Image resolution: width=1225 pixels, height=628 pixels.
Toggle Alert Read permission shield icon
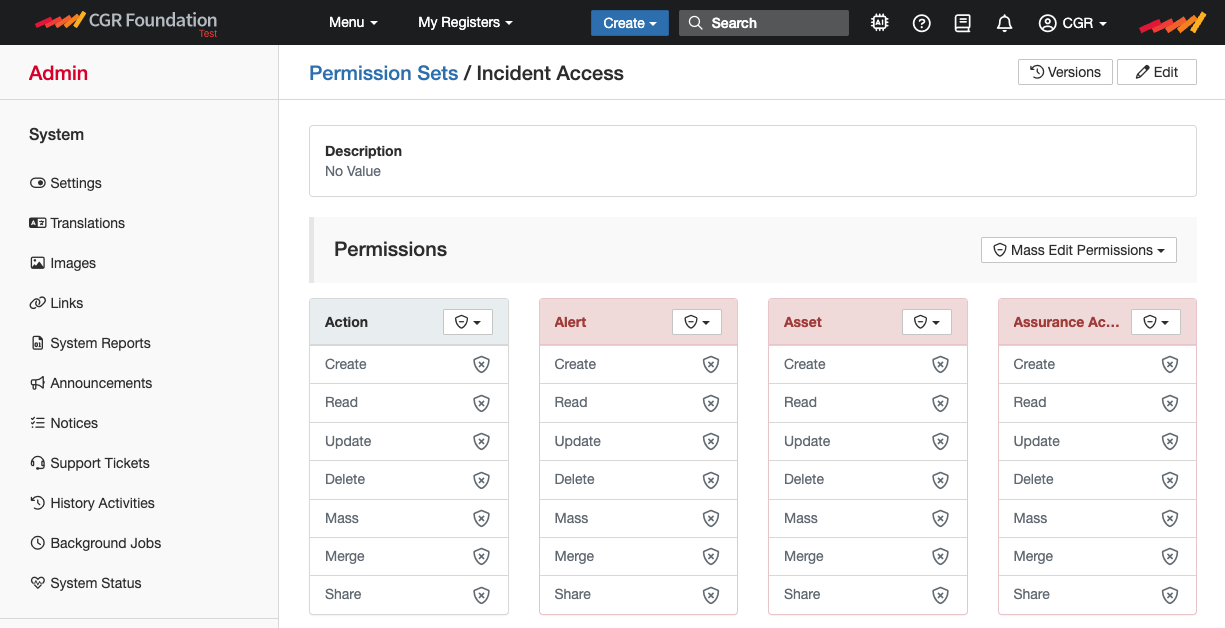[711, 403]
